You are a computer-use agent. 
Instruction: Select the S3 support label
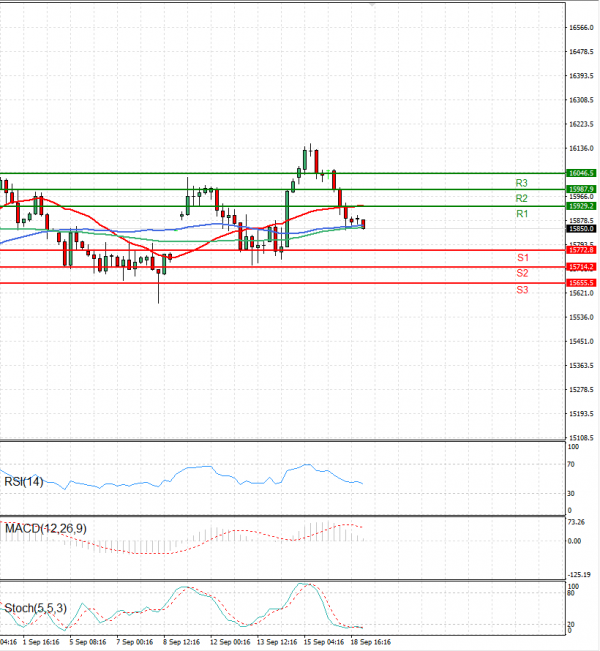(x=522, y=290)
